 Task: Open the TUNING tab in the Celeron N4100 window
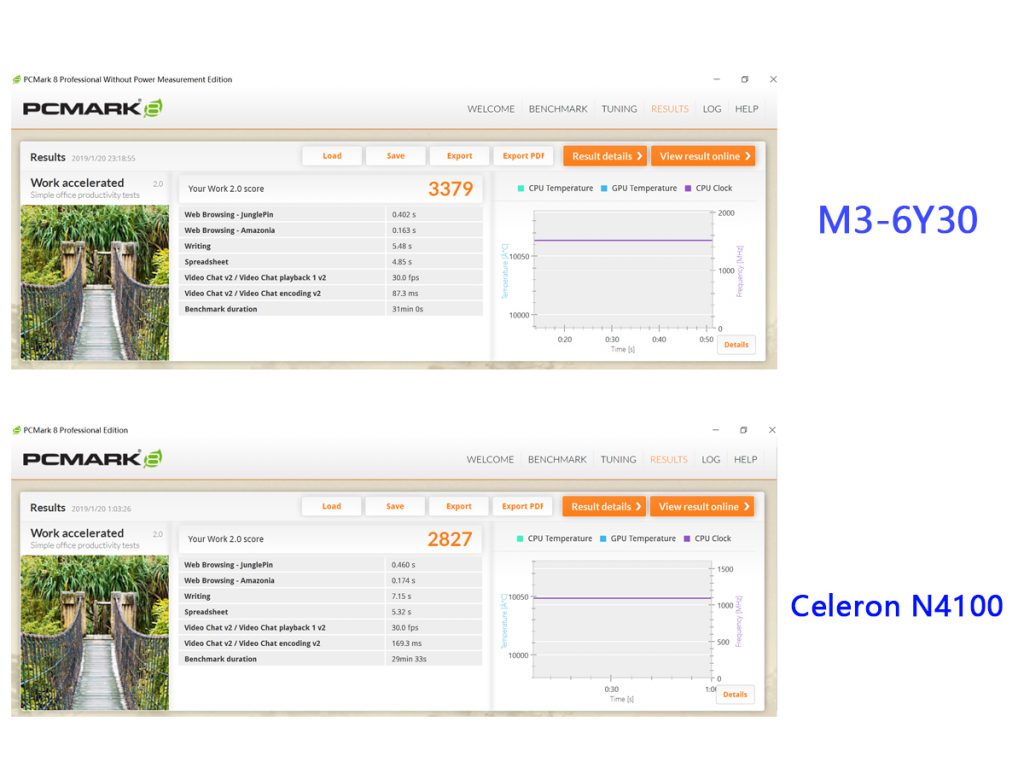click(618, 460)
